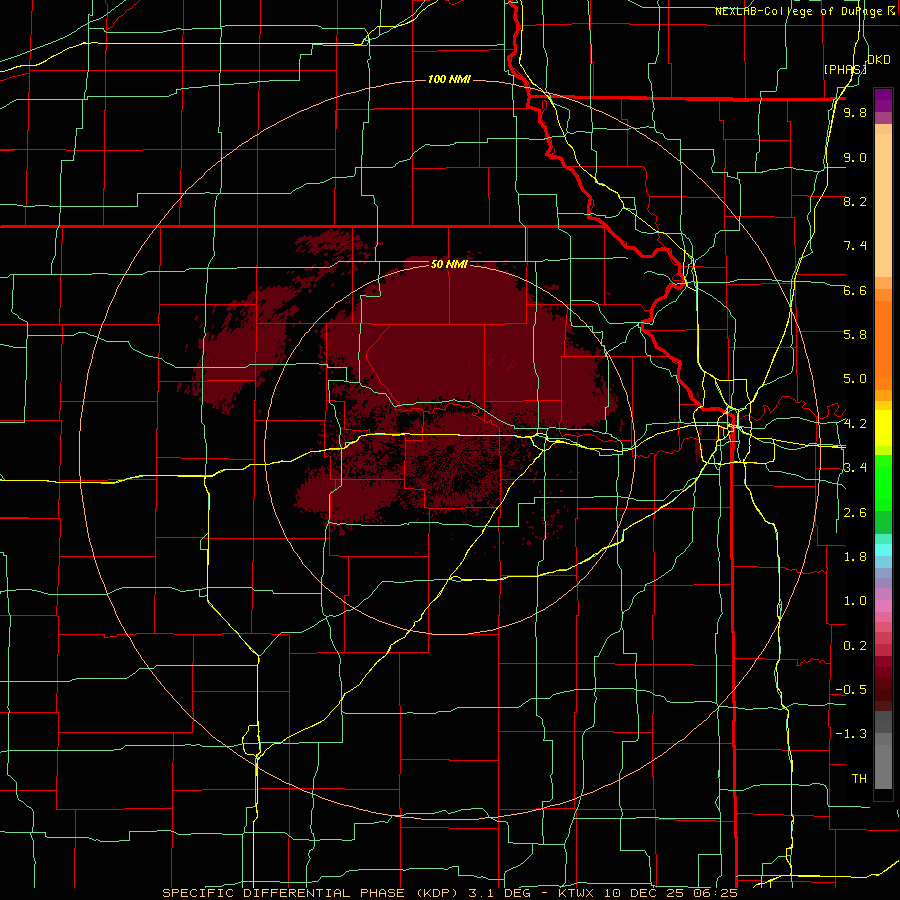Pick the pink band in the color bar
This screenshot has width=900, height=900.
coord(883,606)
